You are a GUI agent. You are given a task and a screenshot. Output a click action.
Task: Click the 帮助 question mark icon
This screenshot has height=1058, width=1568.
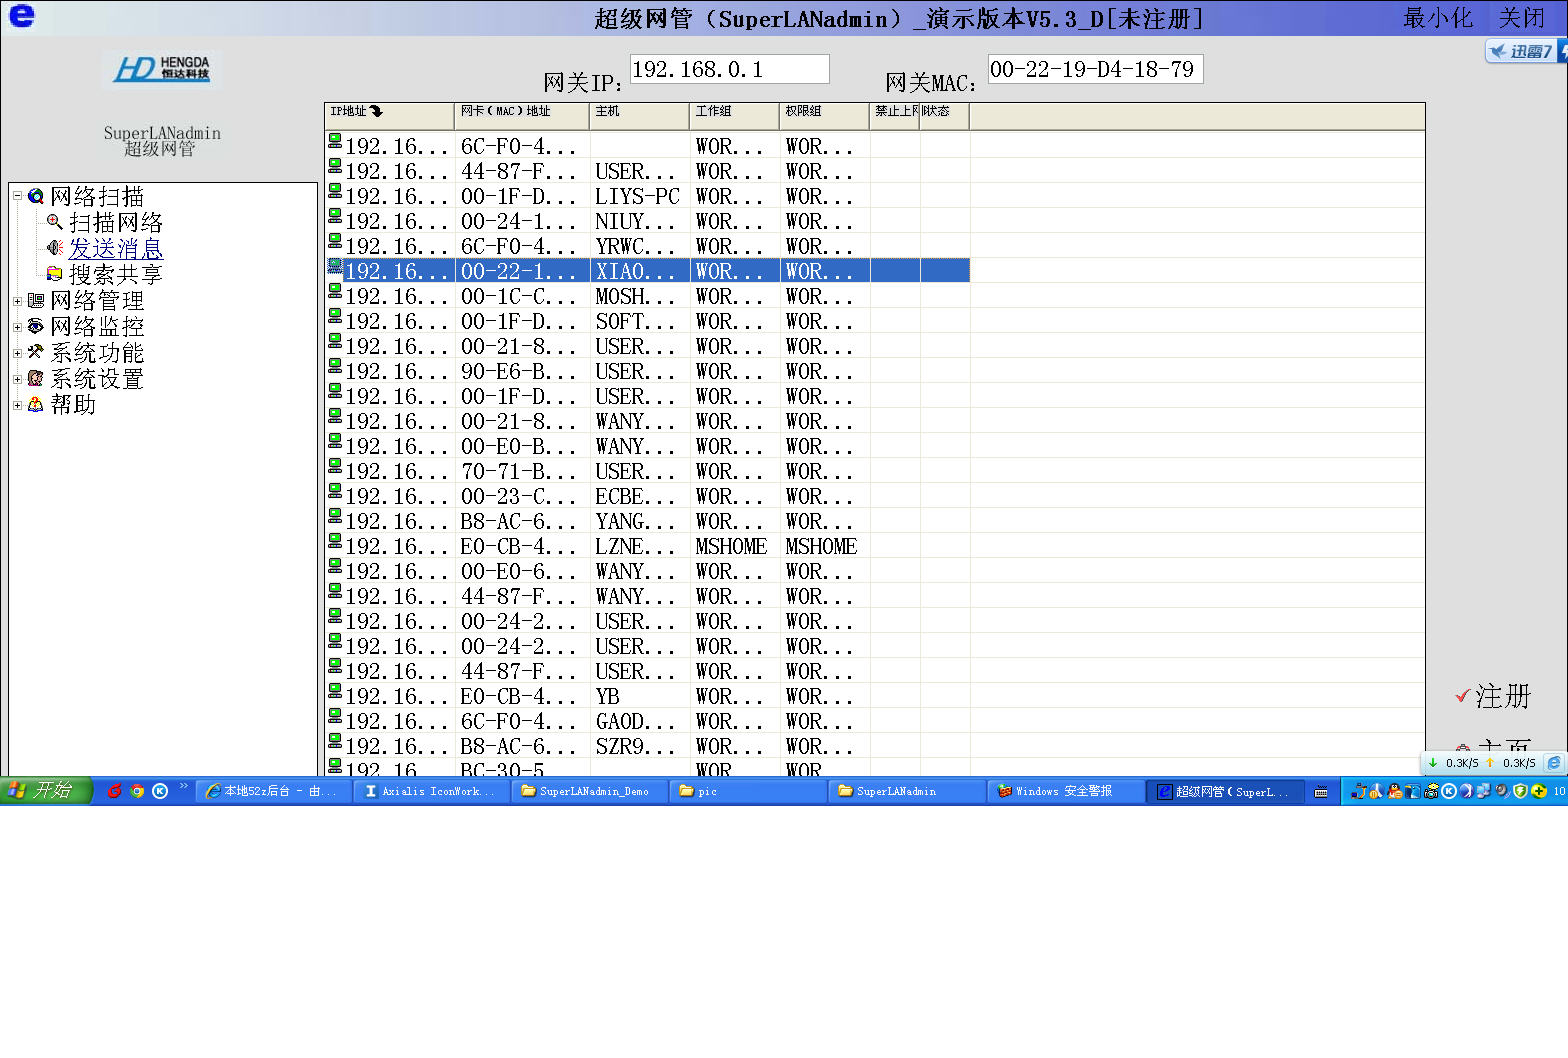coord(36,404)
